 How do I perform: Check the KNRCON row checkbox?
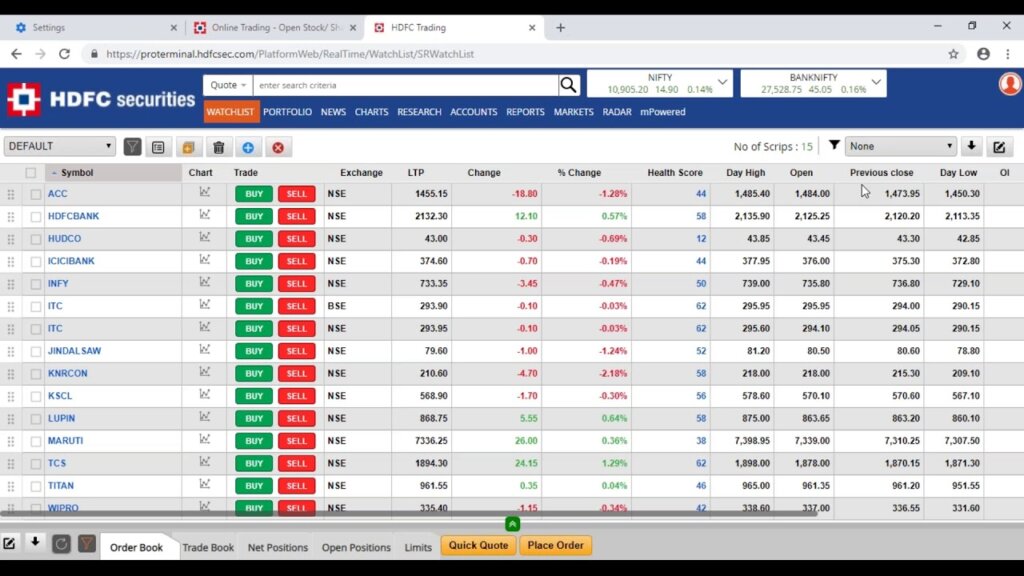point(36,374)
